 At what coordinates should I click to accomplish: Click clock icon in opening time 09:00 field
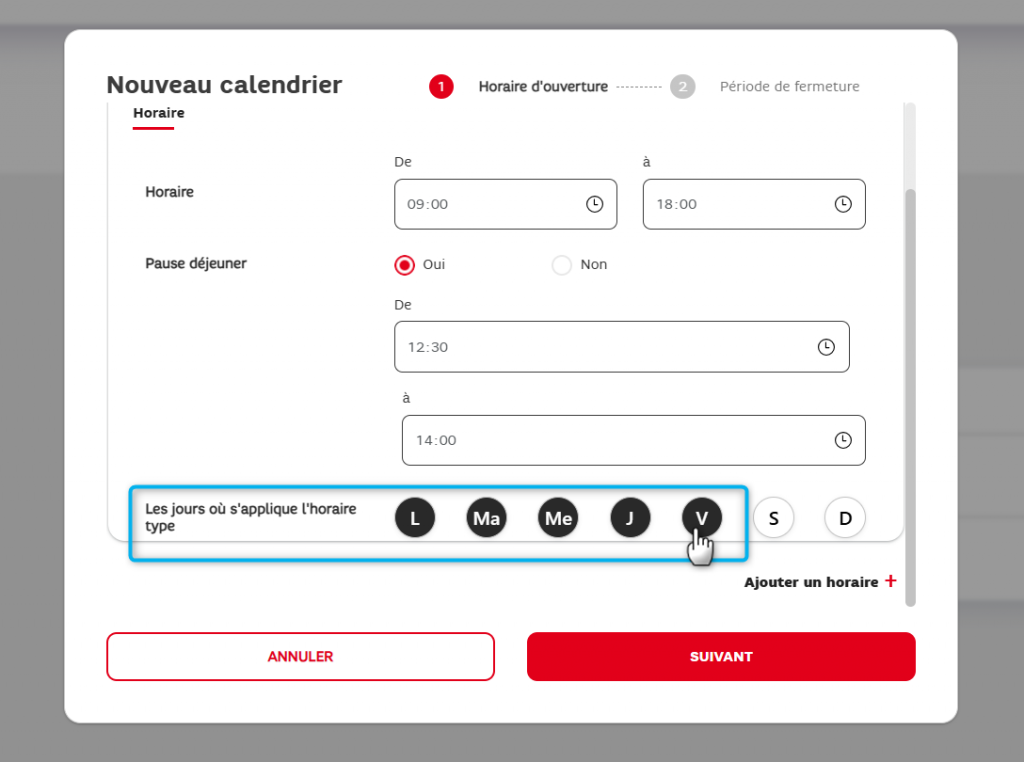pyautogui.click(x=594, y=204)
